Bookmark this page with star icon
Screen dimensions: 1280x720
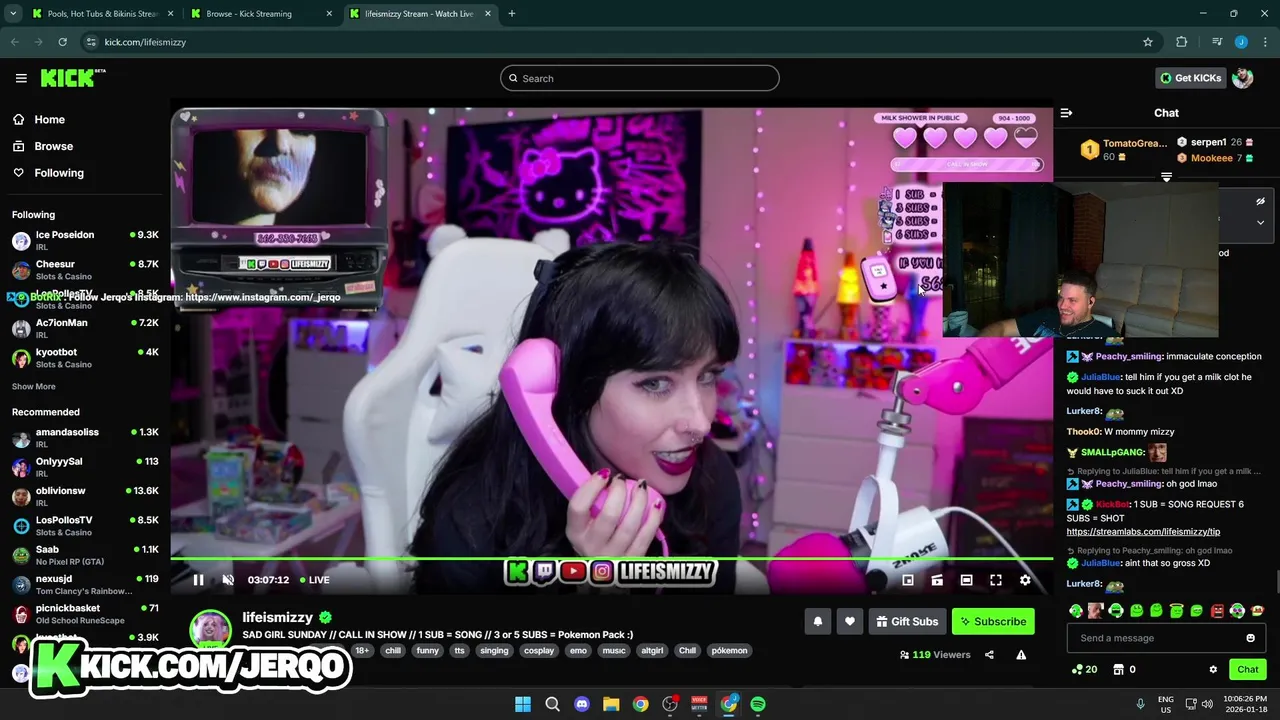[x=1148, y=42]
